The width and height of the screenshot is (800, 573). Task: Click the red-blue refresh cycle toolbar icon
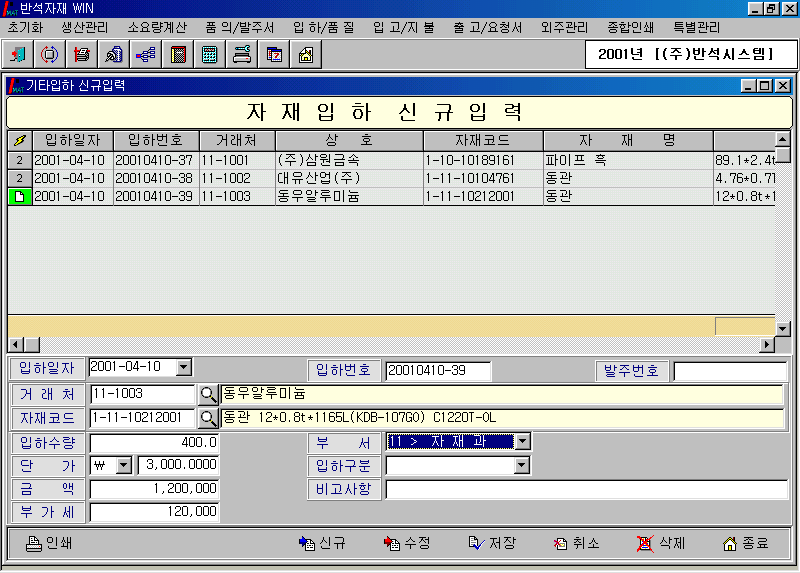coord(50,54)
